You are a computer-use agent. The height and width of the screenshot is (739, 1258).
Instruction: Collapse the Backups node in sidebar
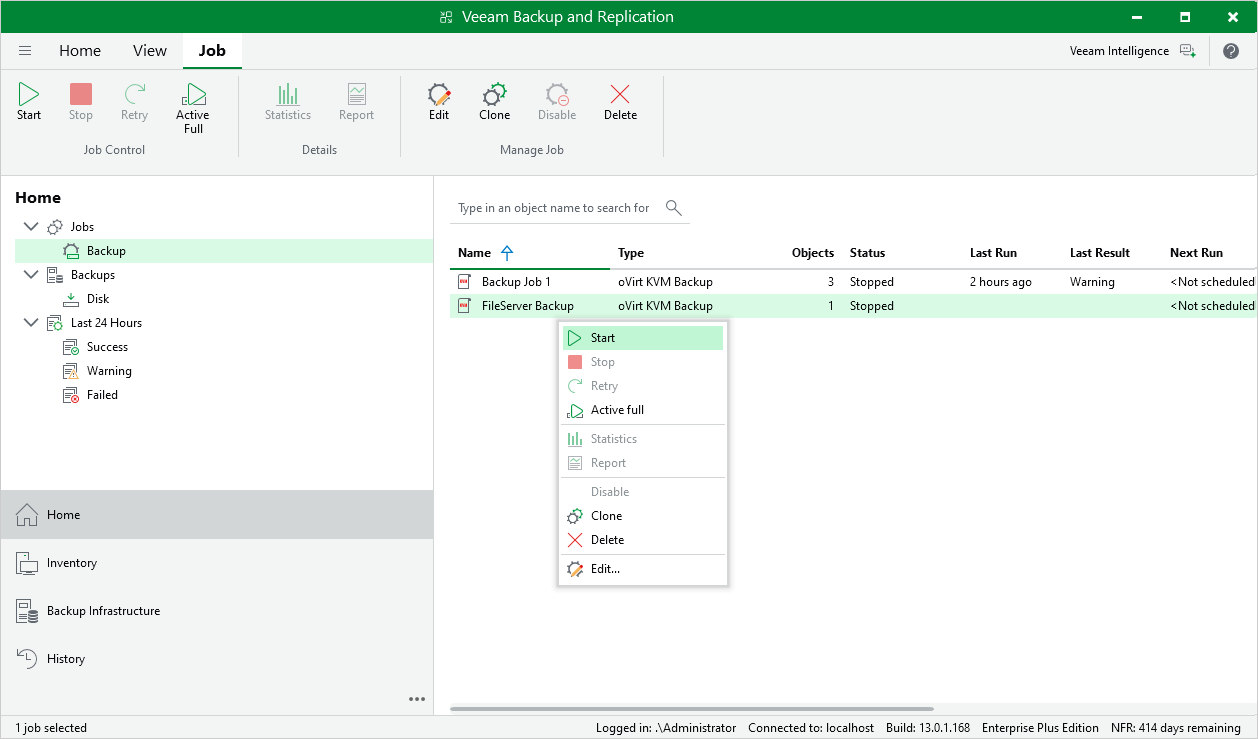click(31, 274)
